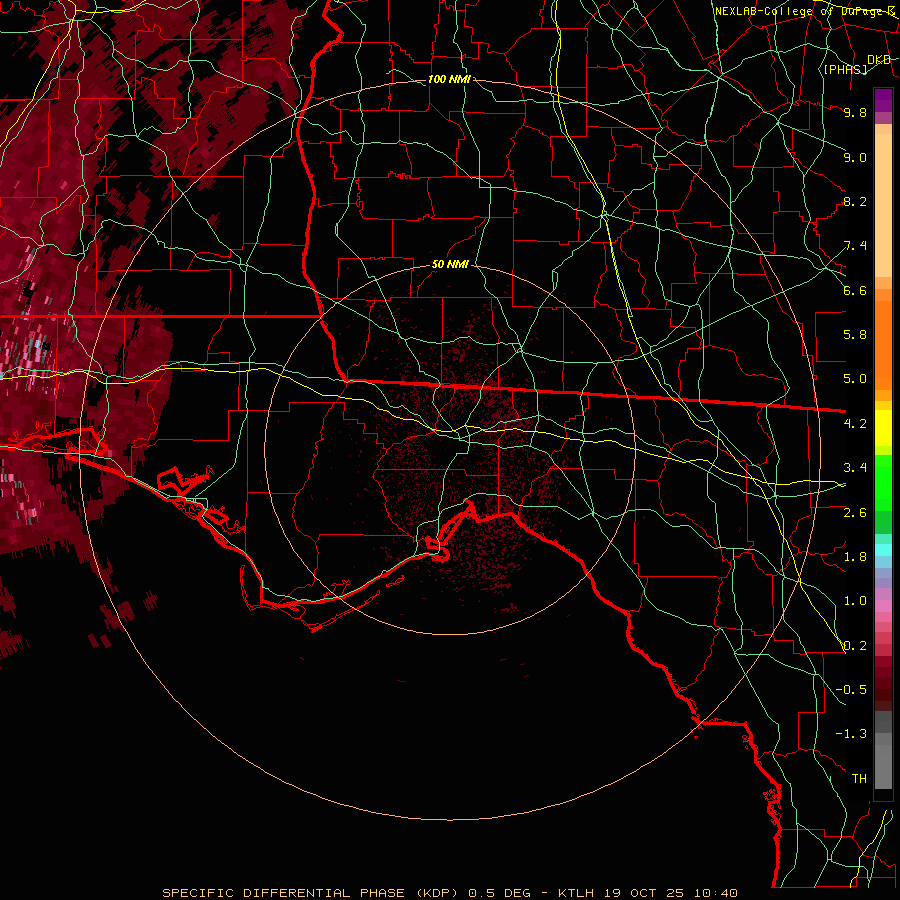This screenshot has height=900, width=900.
Task: Click the 0.2 value on the color scale
Action: coord(855,646)
